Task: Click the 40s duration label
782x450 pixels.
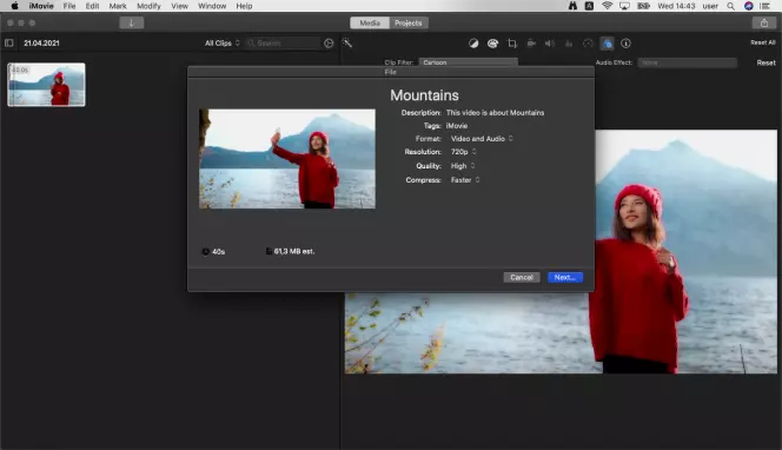Action: pos(218,252)
